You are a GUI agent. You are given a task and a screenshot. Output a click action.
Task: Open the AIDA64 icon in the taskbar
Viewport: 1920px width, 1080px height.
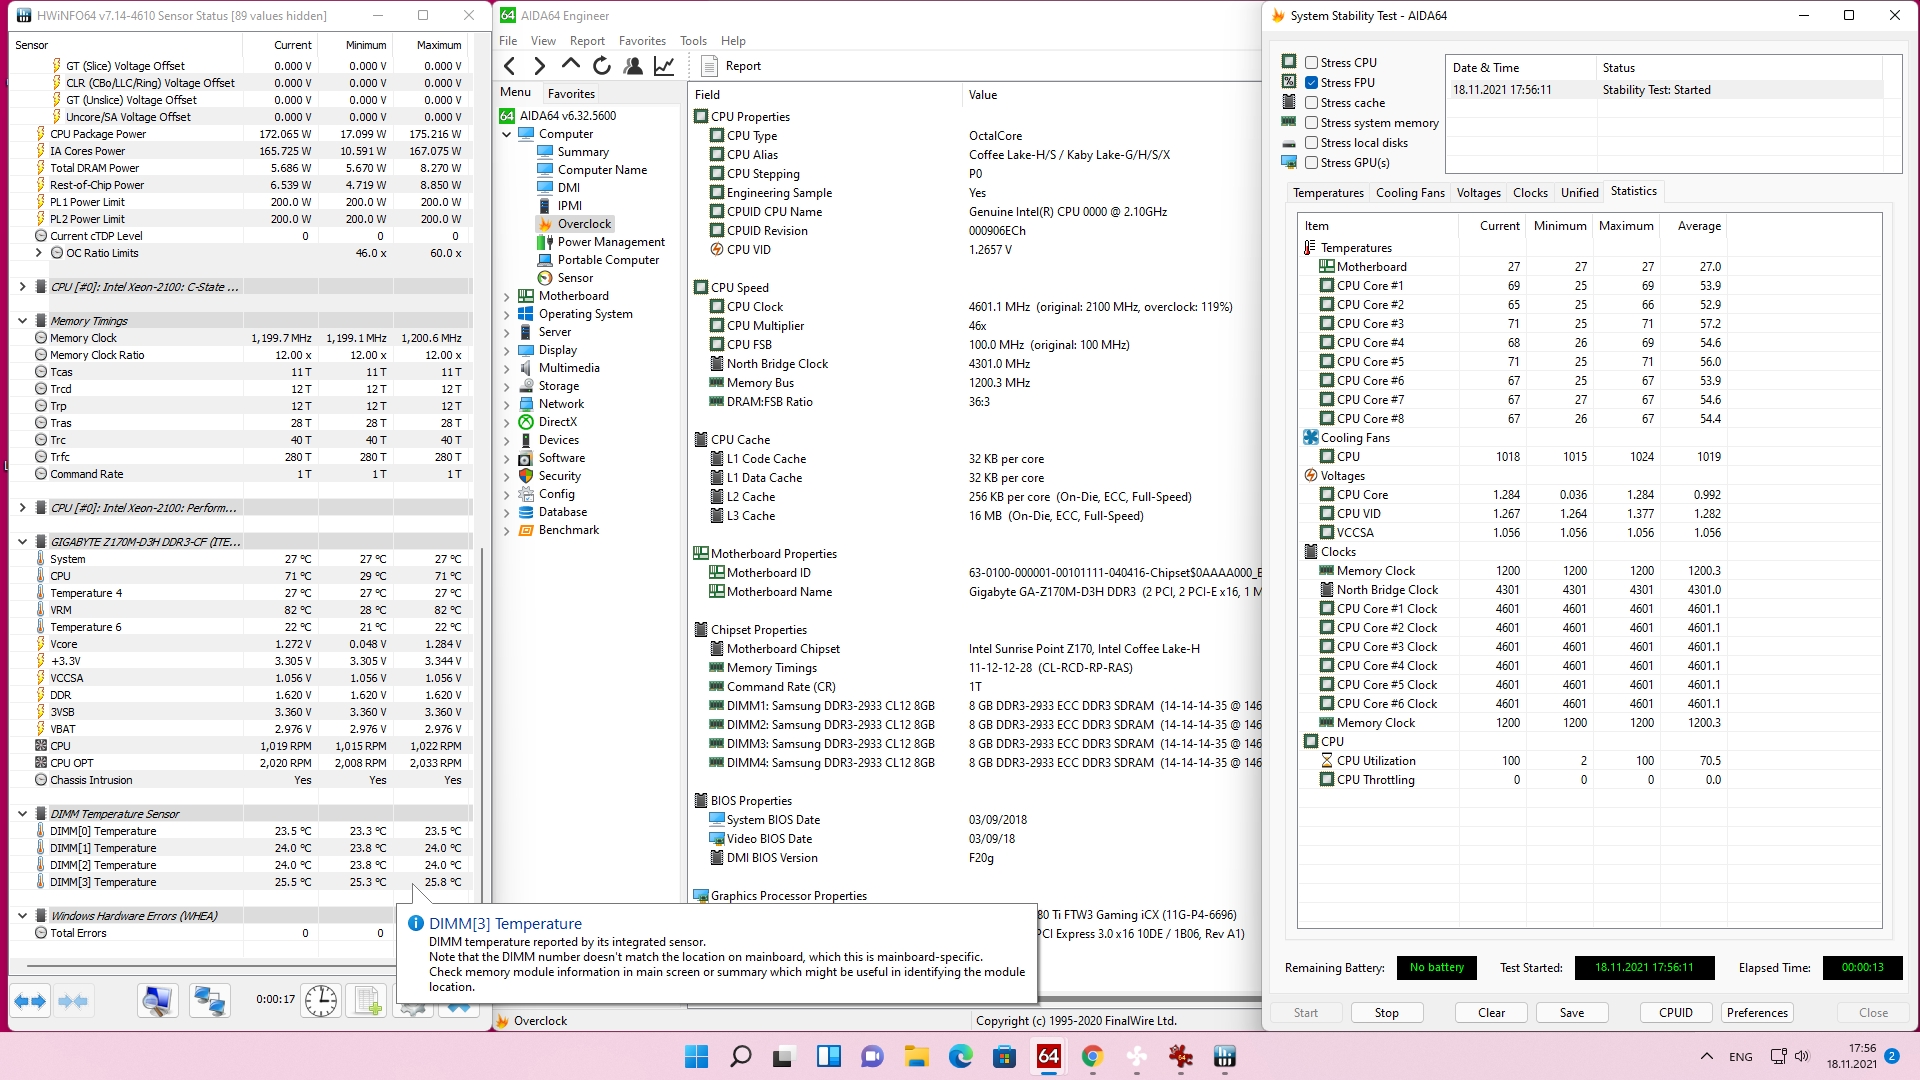click(x=1048, y=1056)
